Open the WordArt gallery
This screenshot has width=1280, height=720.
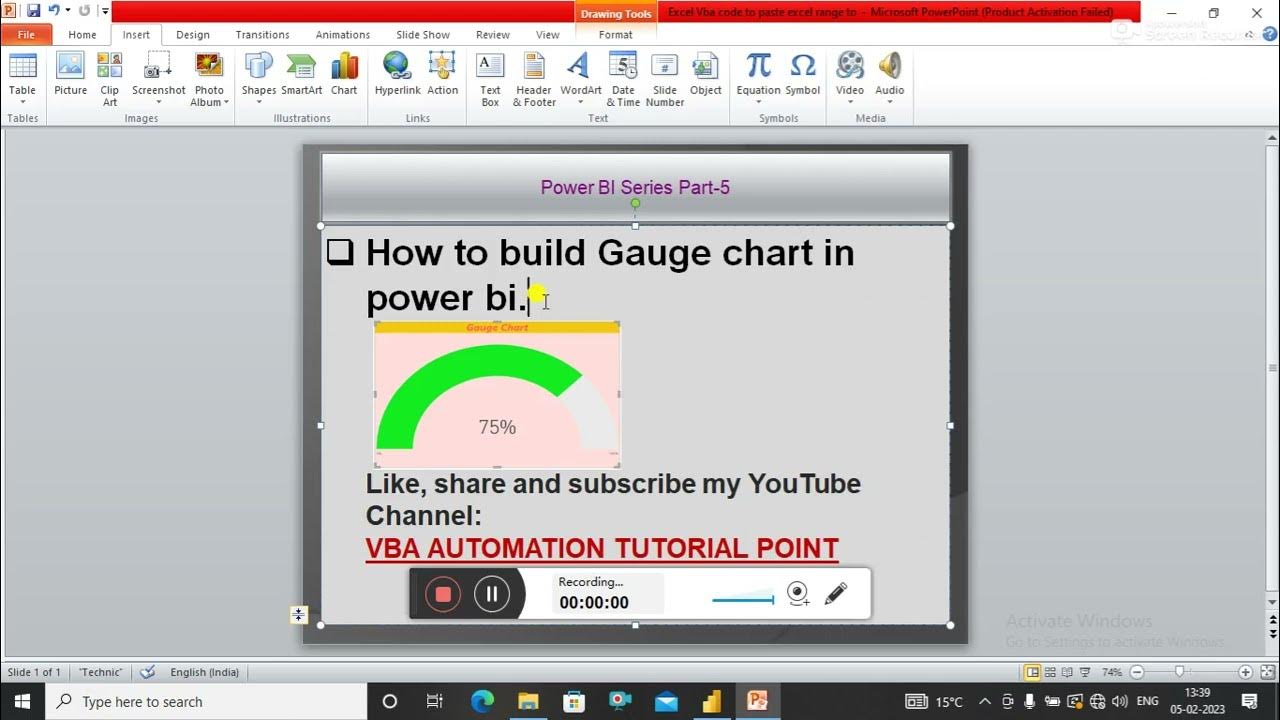tap(580, 79)
